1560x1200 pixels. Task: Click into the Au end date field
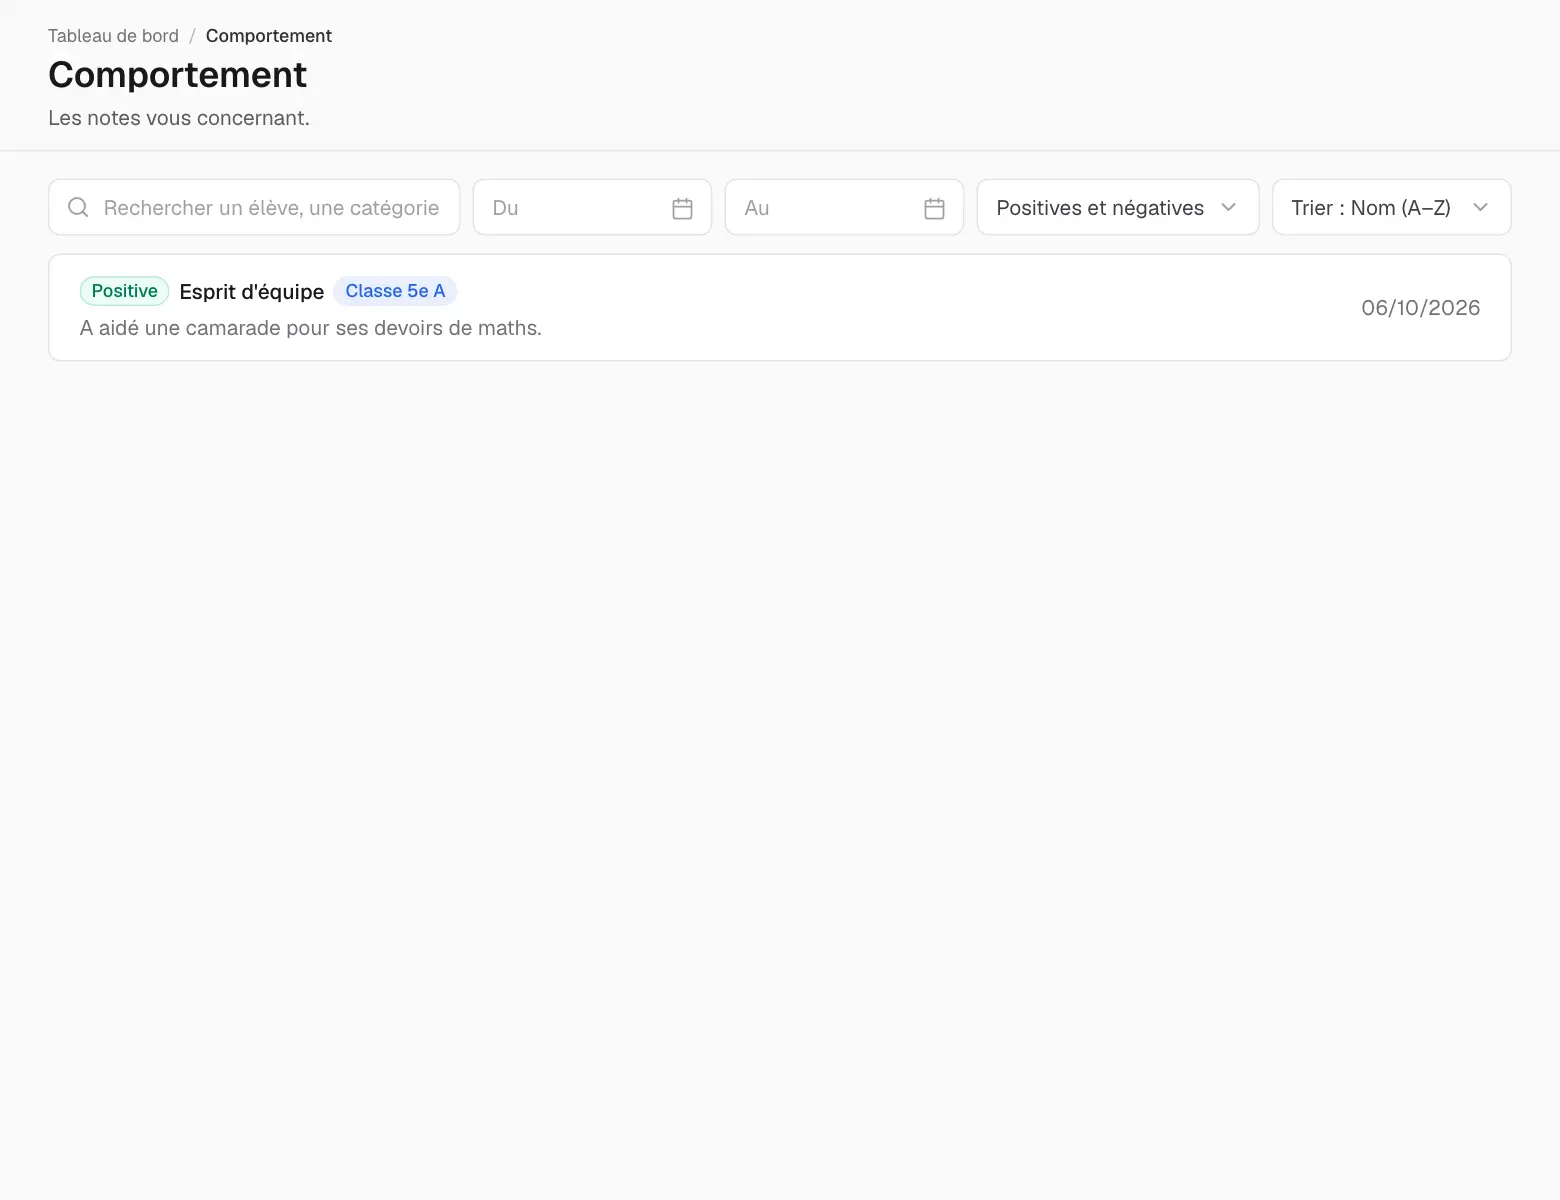coord(844,207)
